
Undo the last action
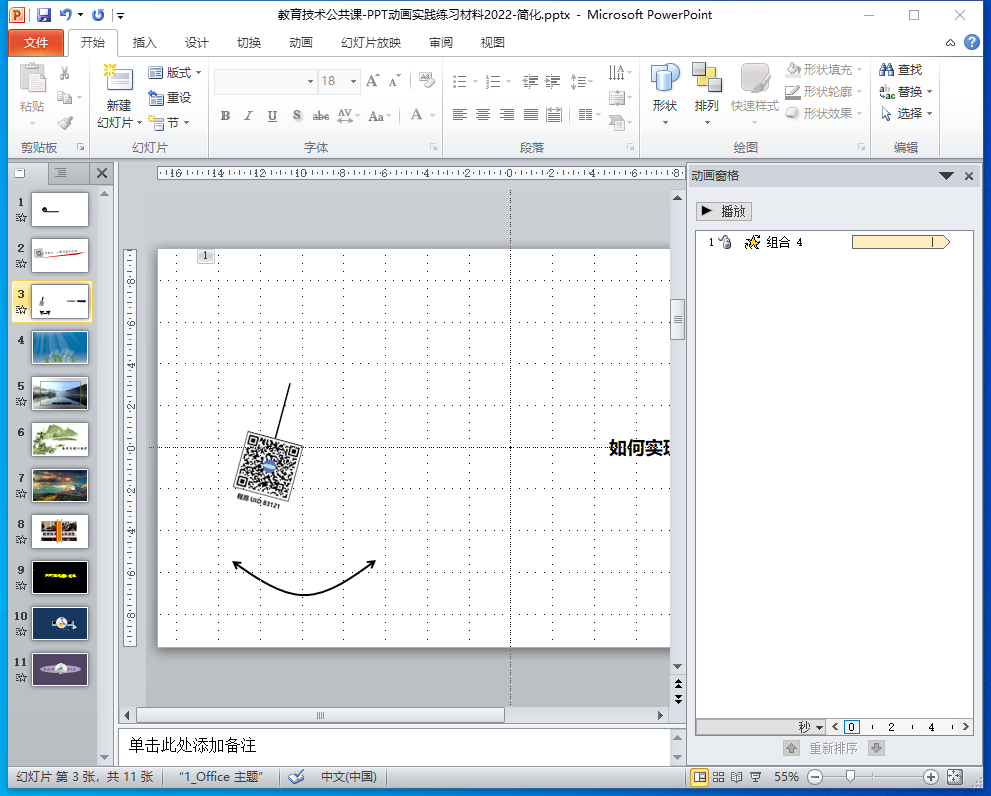pos(65,15)
